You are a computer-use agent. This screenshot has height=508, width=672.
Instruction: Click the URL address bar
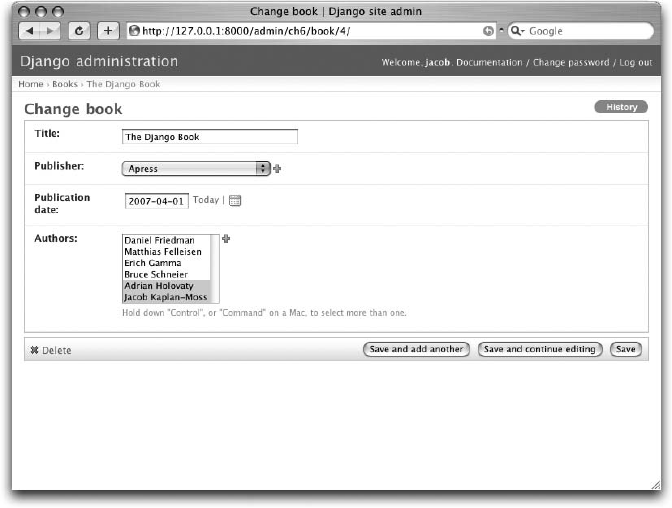click(x=311, y=31)
